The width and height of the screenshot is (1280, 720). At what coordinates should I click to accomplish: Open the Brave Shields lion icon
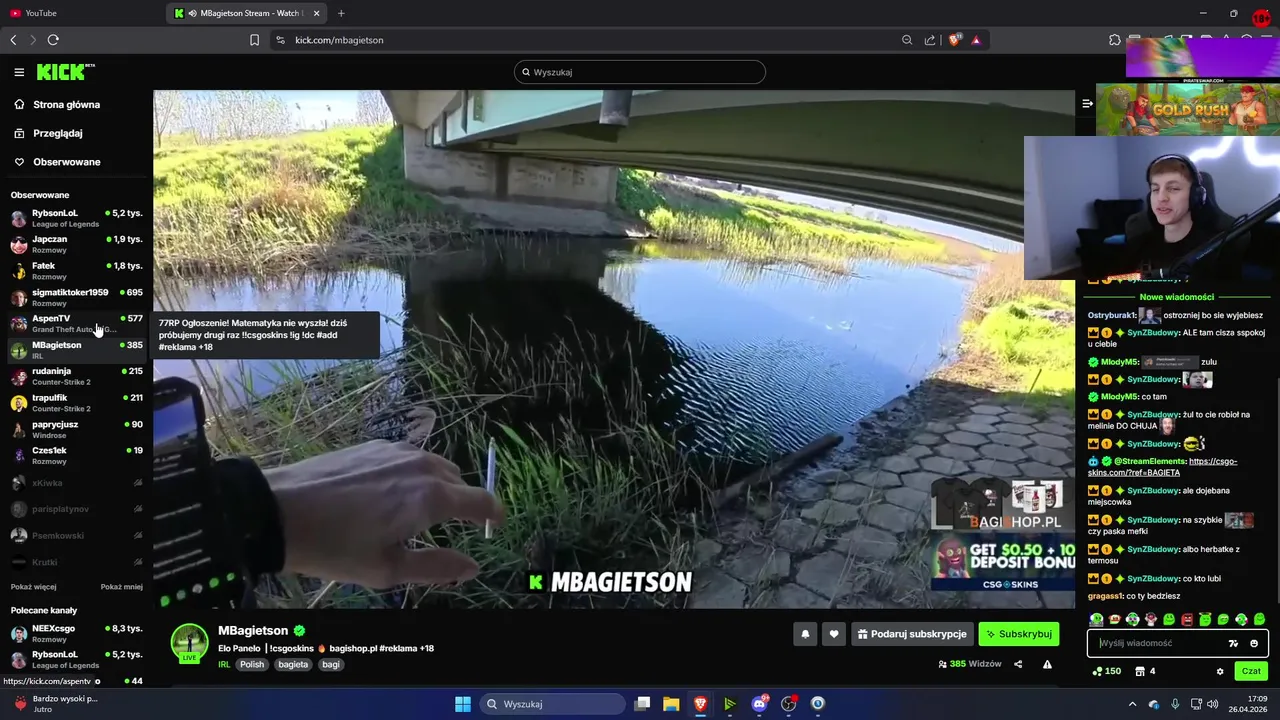click(955, 40)
